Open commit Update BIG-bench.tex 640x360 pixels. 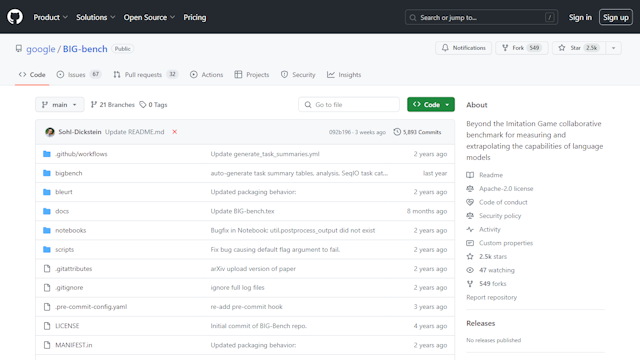(242, 211)
